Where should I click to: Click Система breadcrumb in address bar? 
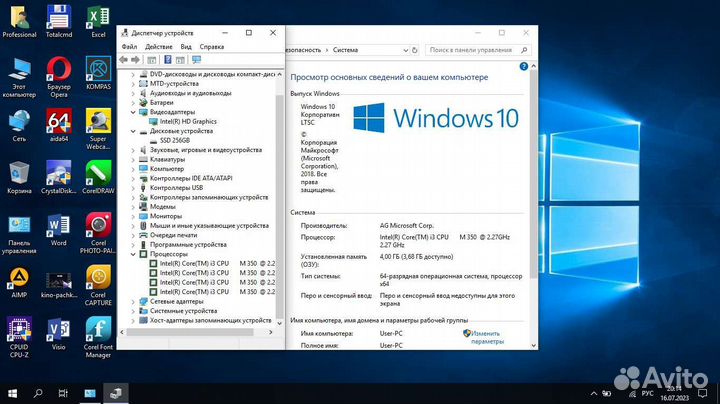click(x=345, y=50)
